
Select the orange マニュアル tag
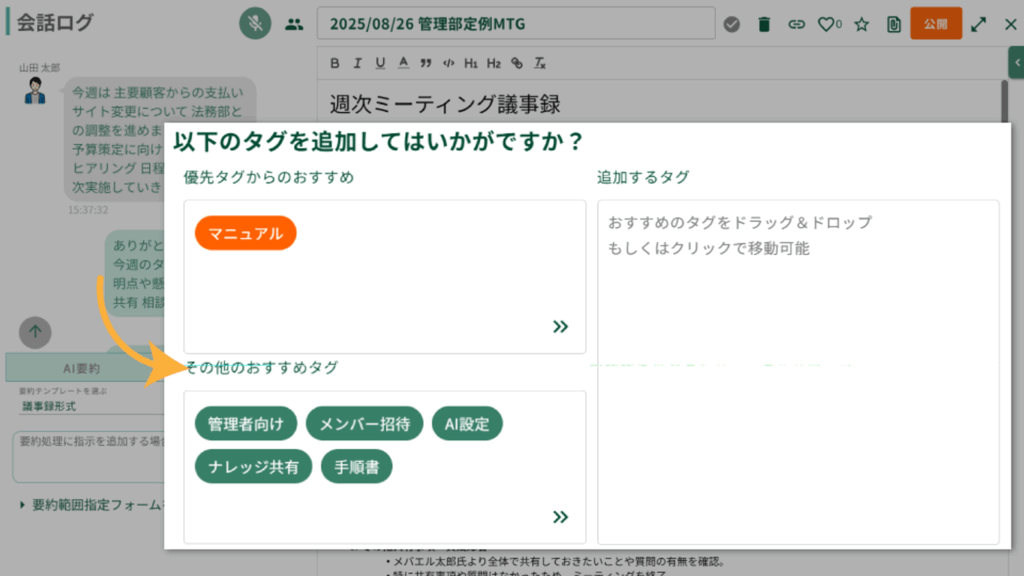(x=245, y=233)
